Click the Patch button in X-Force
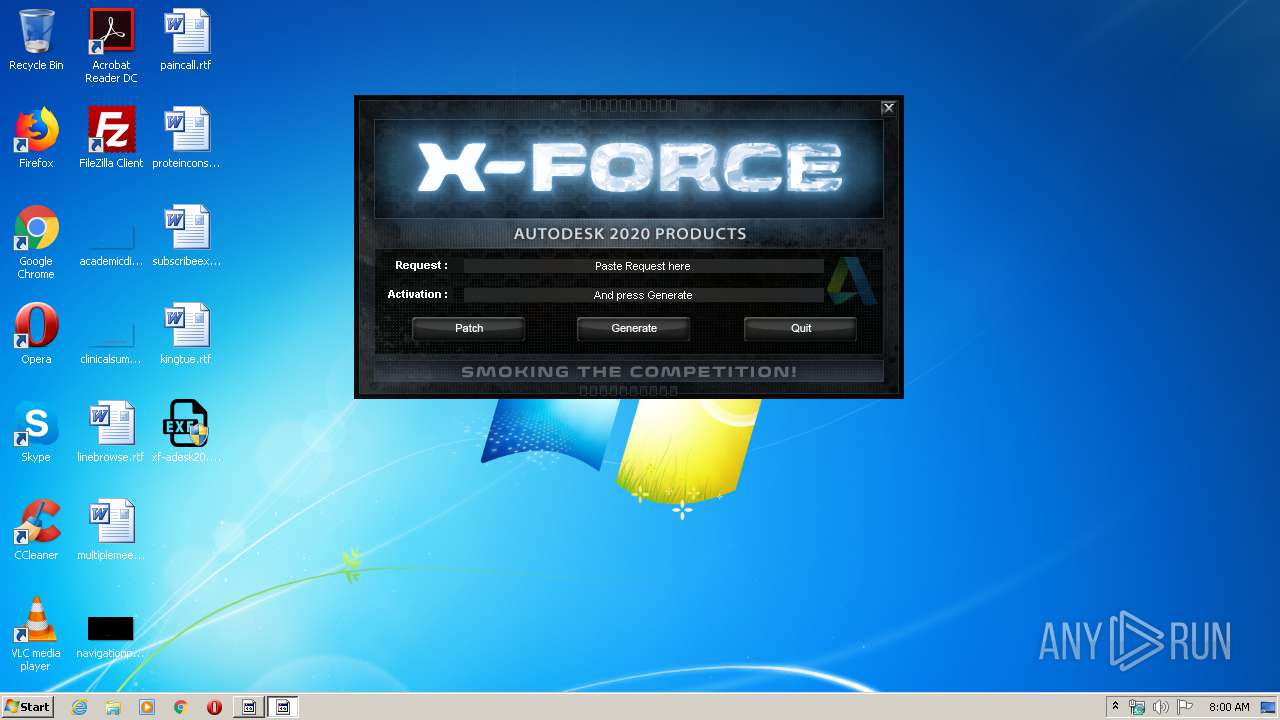The height and width of the screenshot is (720, 1280). point(468,328)
